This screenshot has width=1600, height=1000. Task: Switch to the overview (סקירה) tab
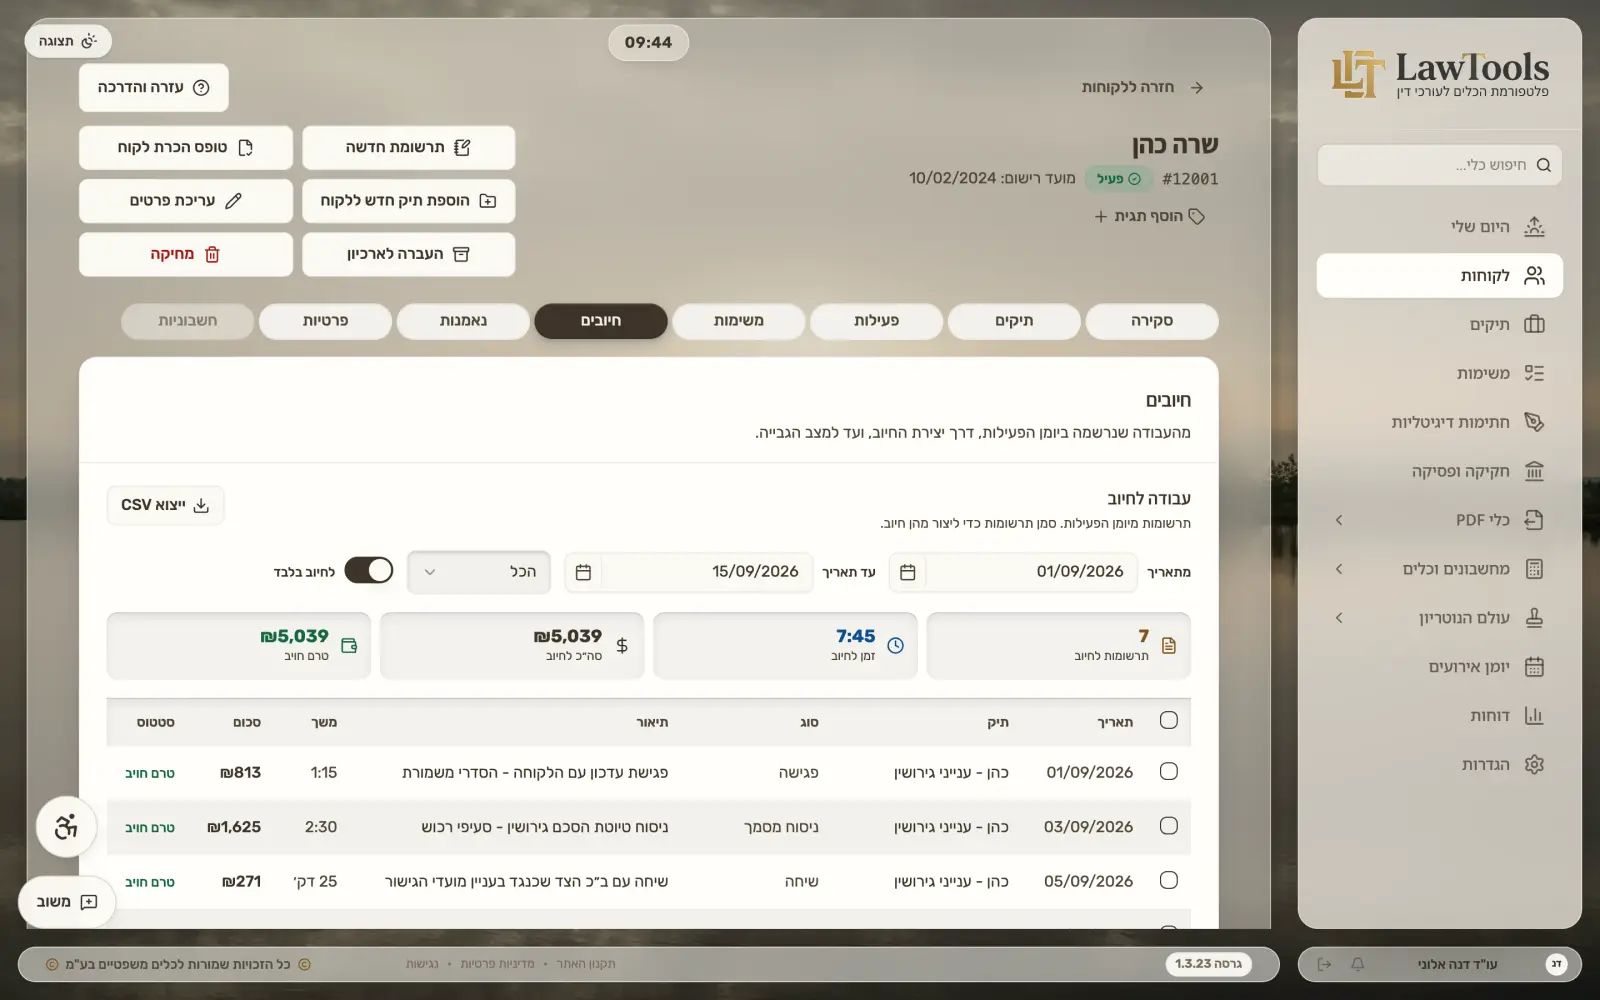click(1152, 321)
